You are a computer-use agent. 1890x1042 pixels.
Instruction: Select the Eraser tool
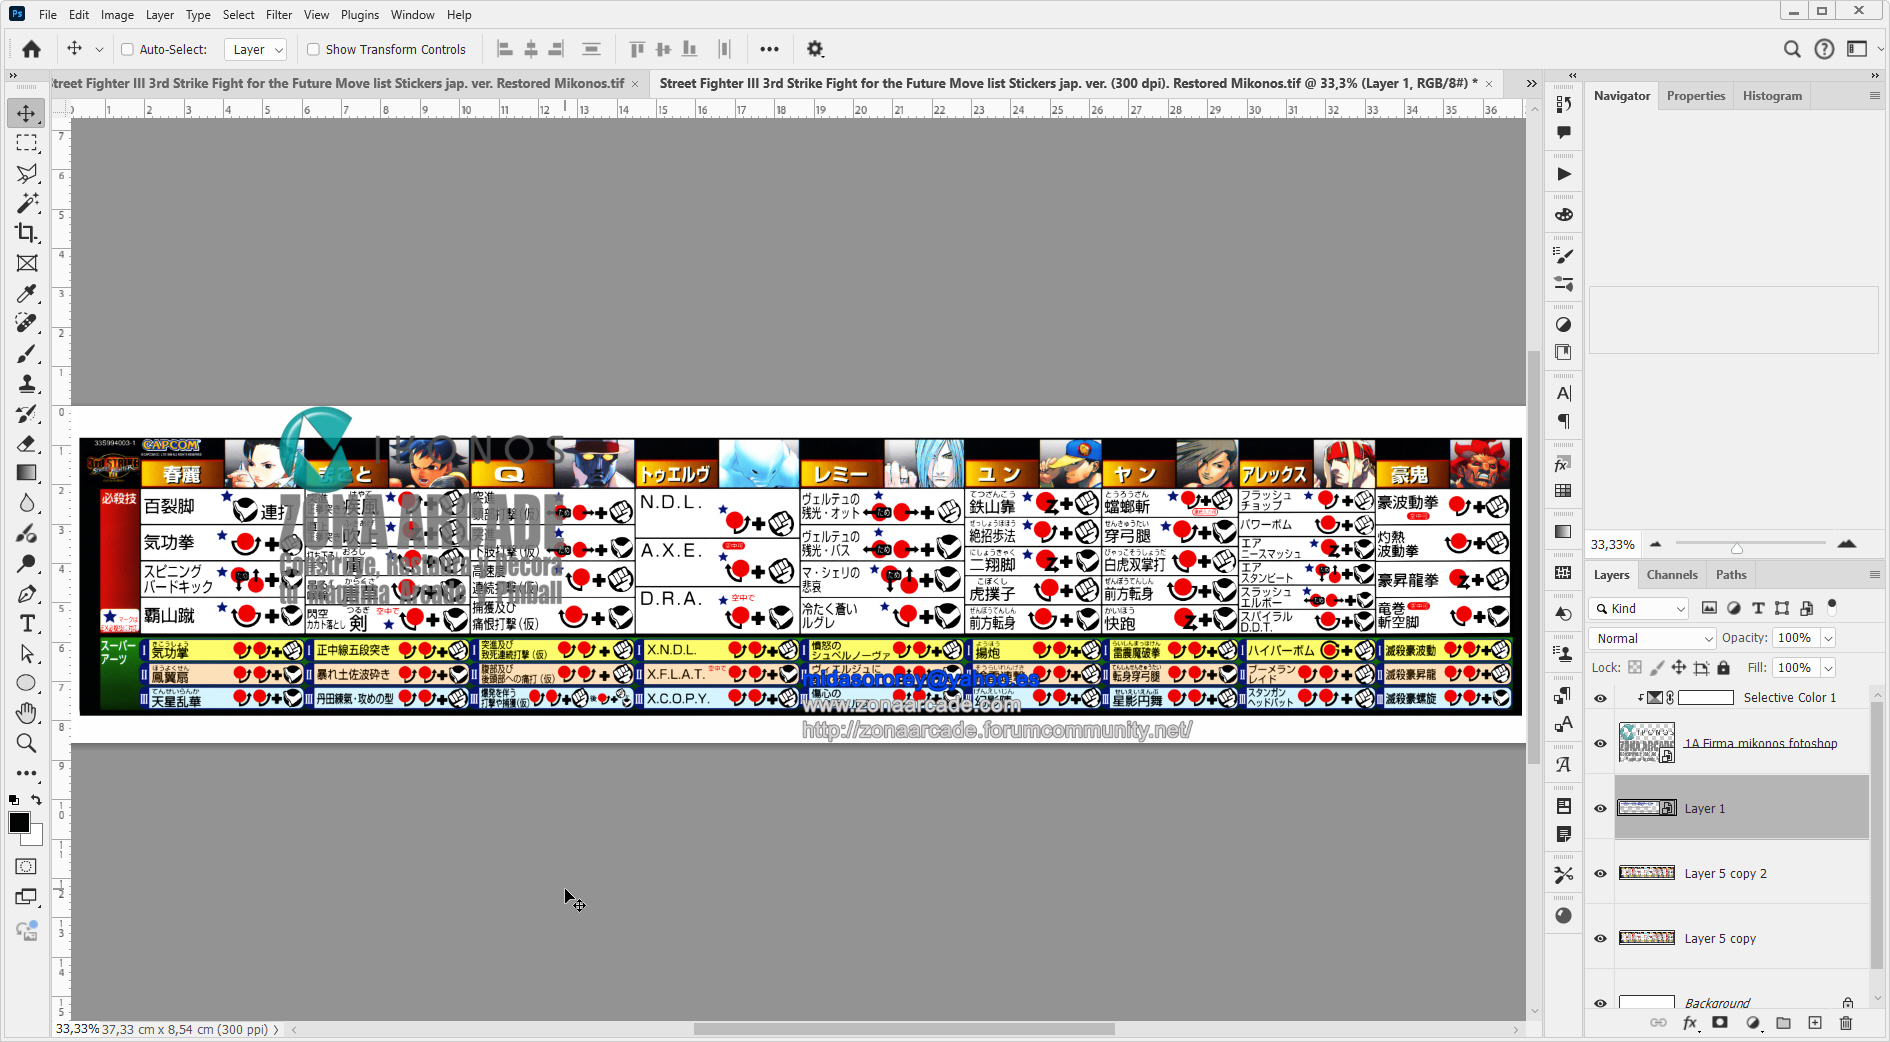pos(27,443)
